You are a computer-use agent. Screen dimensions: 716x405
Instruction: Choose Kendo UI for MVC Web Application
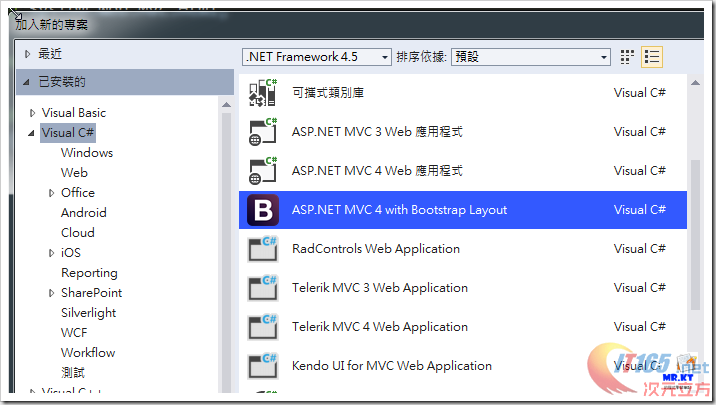pyautogui.click(x=463, y=366)
